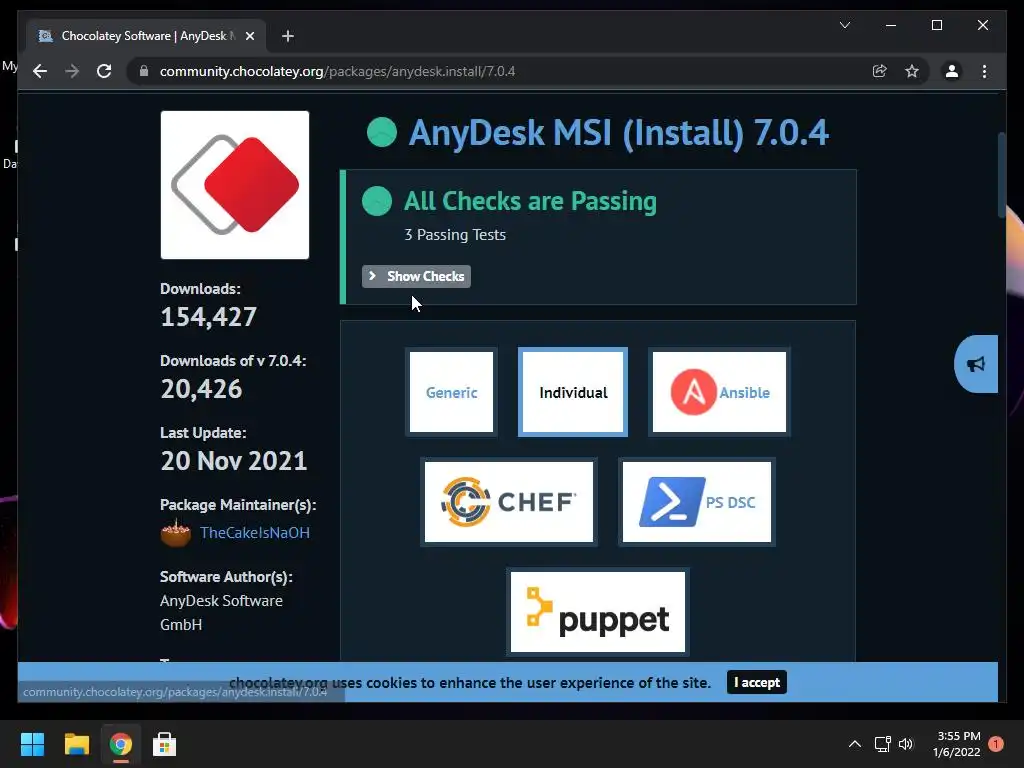Click the volume speaker tray icon
The height and width of the screenshot is (768, 1024).
point(906,744)
